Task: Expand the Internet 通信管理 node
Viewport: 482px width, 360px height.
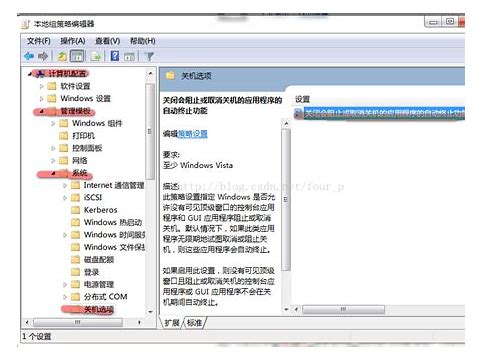Action: point(65,185)
